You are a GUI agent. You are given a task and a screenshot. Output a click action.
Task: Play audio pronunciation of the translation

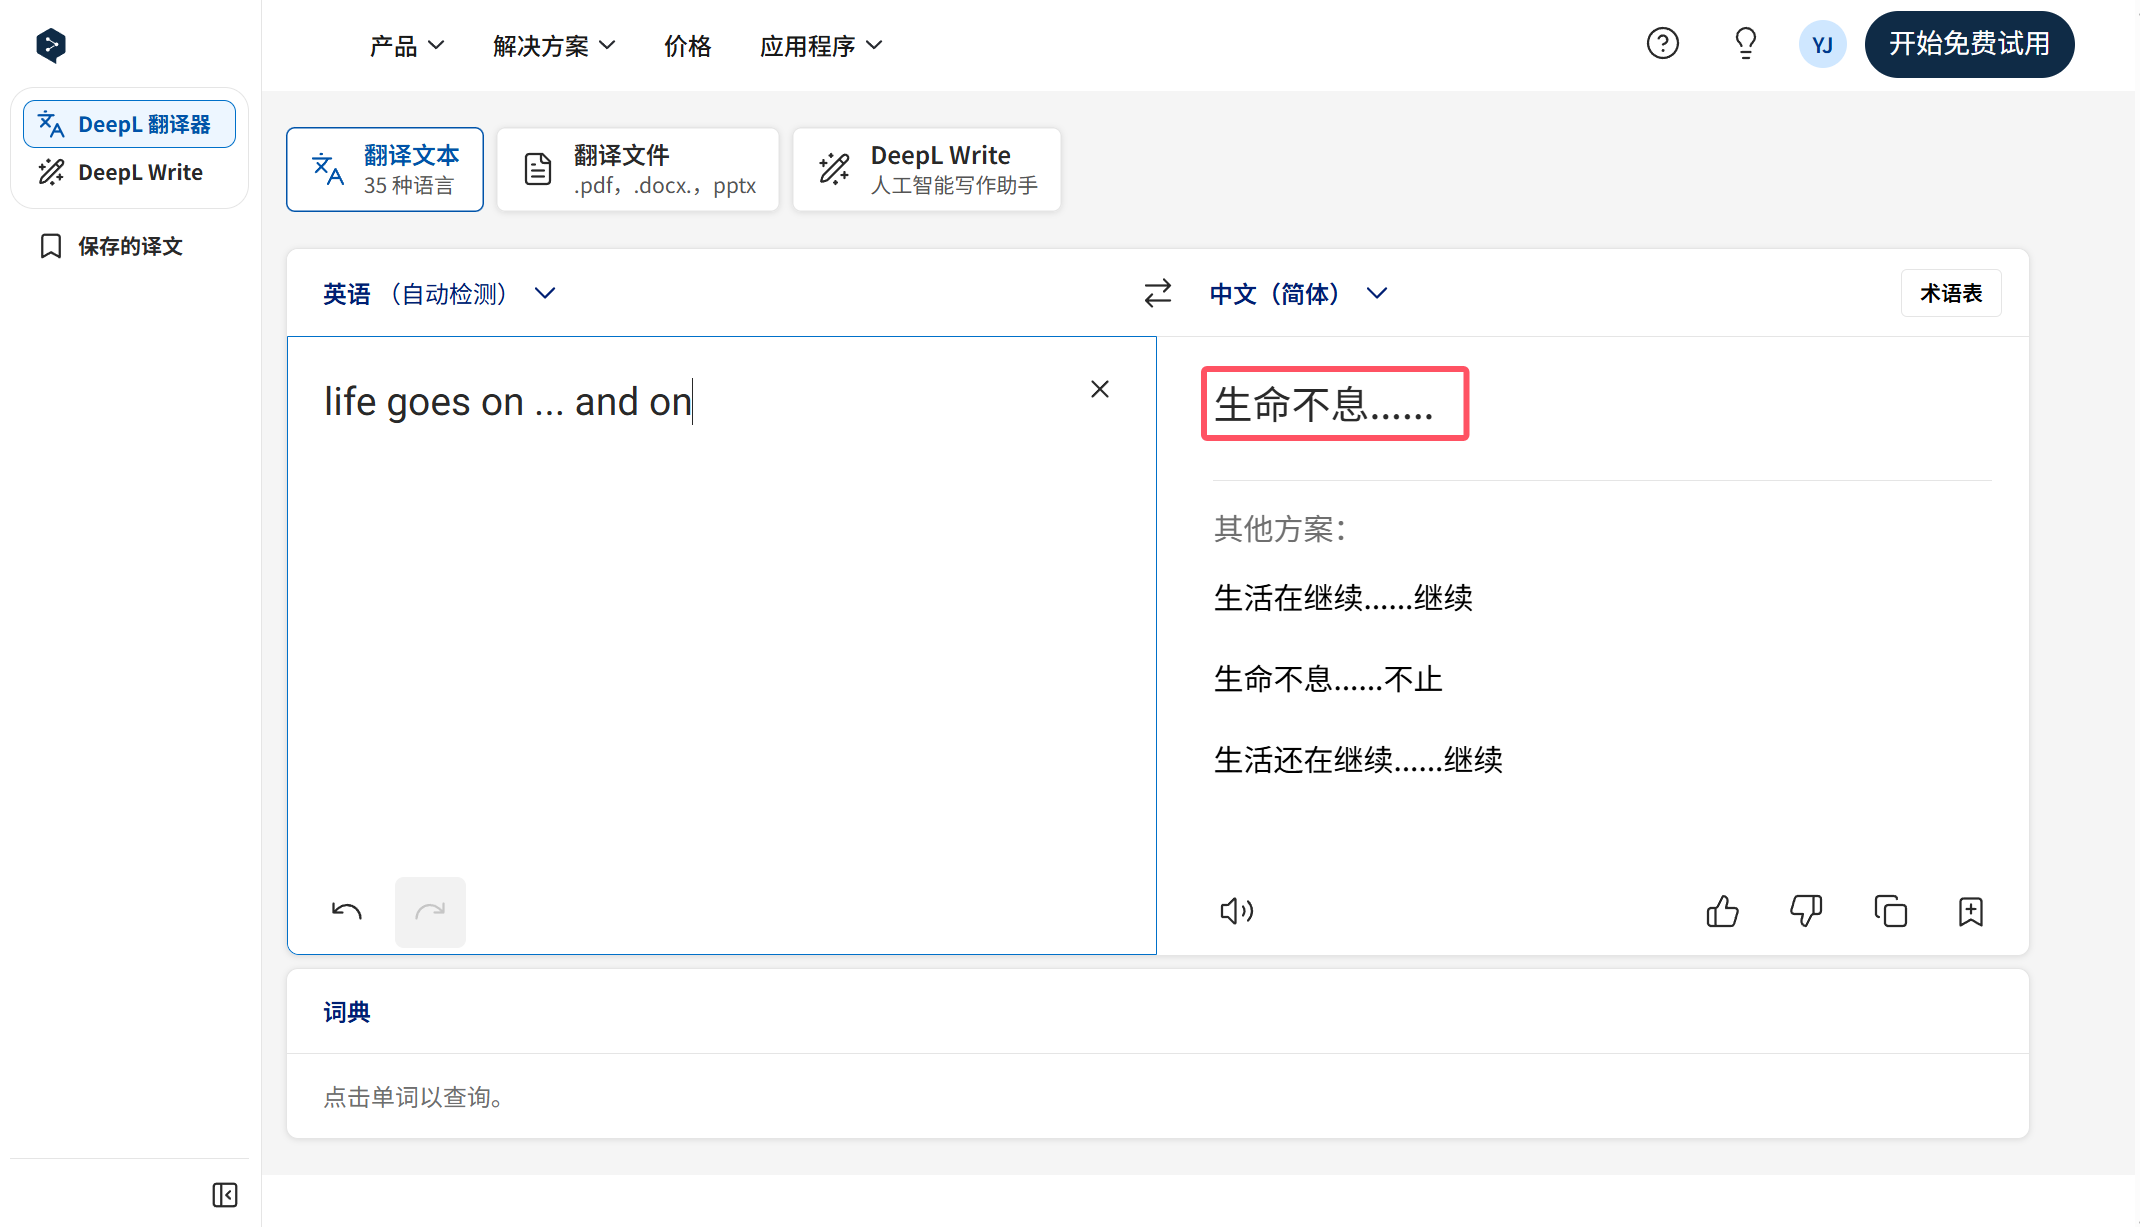(x=1236, y=911)
